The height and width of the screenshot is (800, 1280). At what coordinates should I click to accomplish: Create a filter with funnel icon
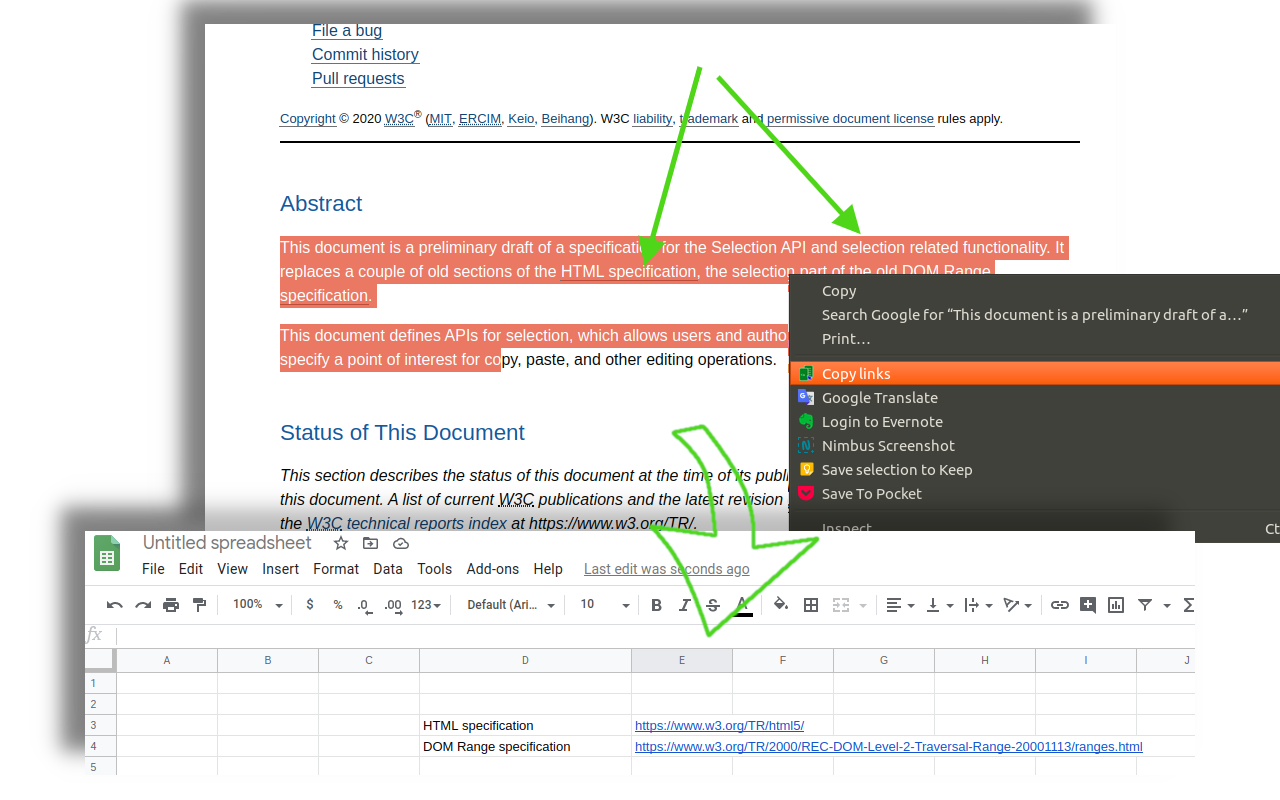click(x=1145, y=605)
